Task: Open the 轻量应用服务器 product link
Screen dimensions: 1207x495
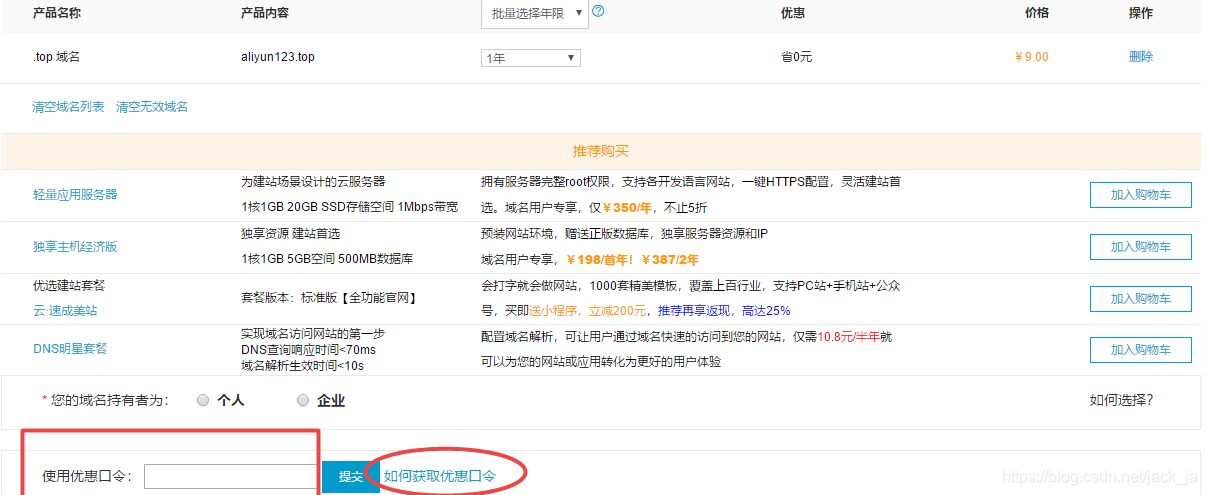Action: 75,195
